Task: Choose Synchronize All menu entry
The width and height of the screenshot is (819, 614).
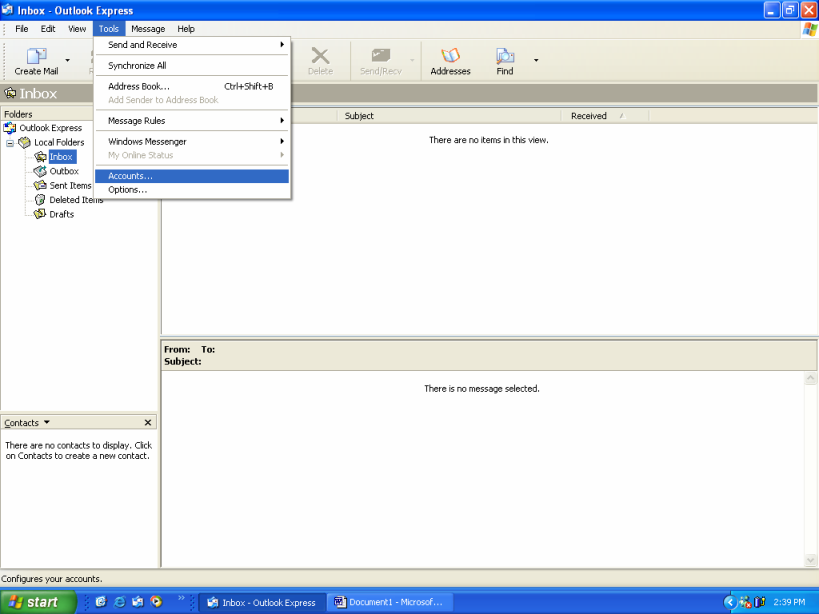Action: [192, 65]
